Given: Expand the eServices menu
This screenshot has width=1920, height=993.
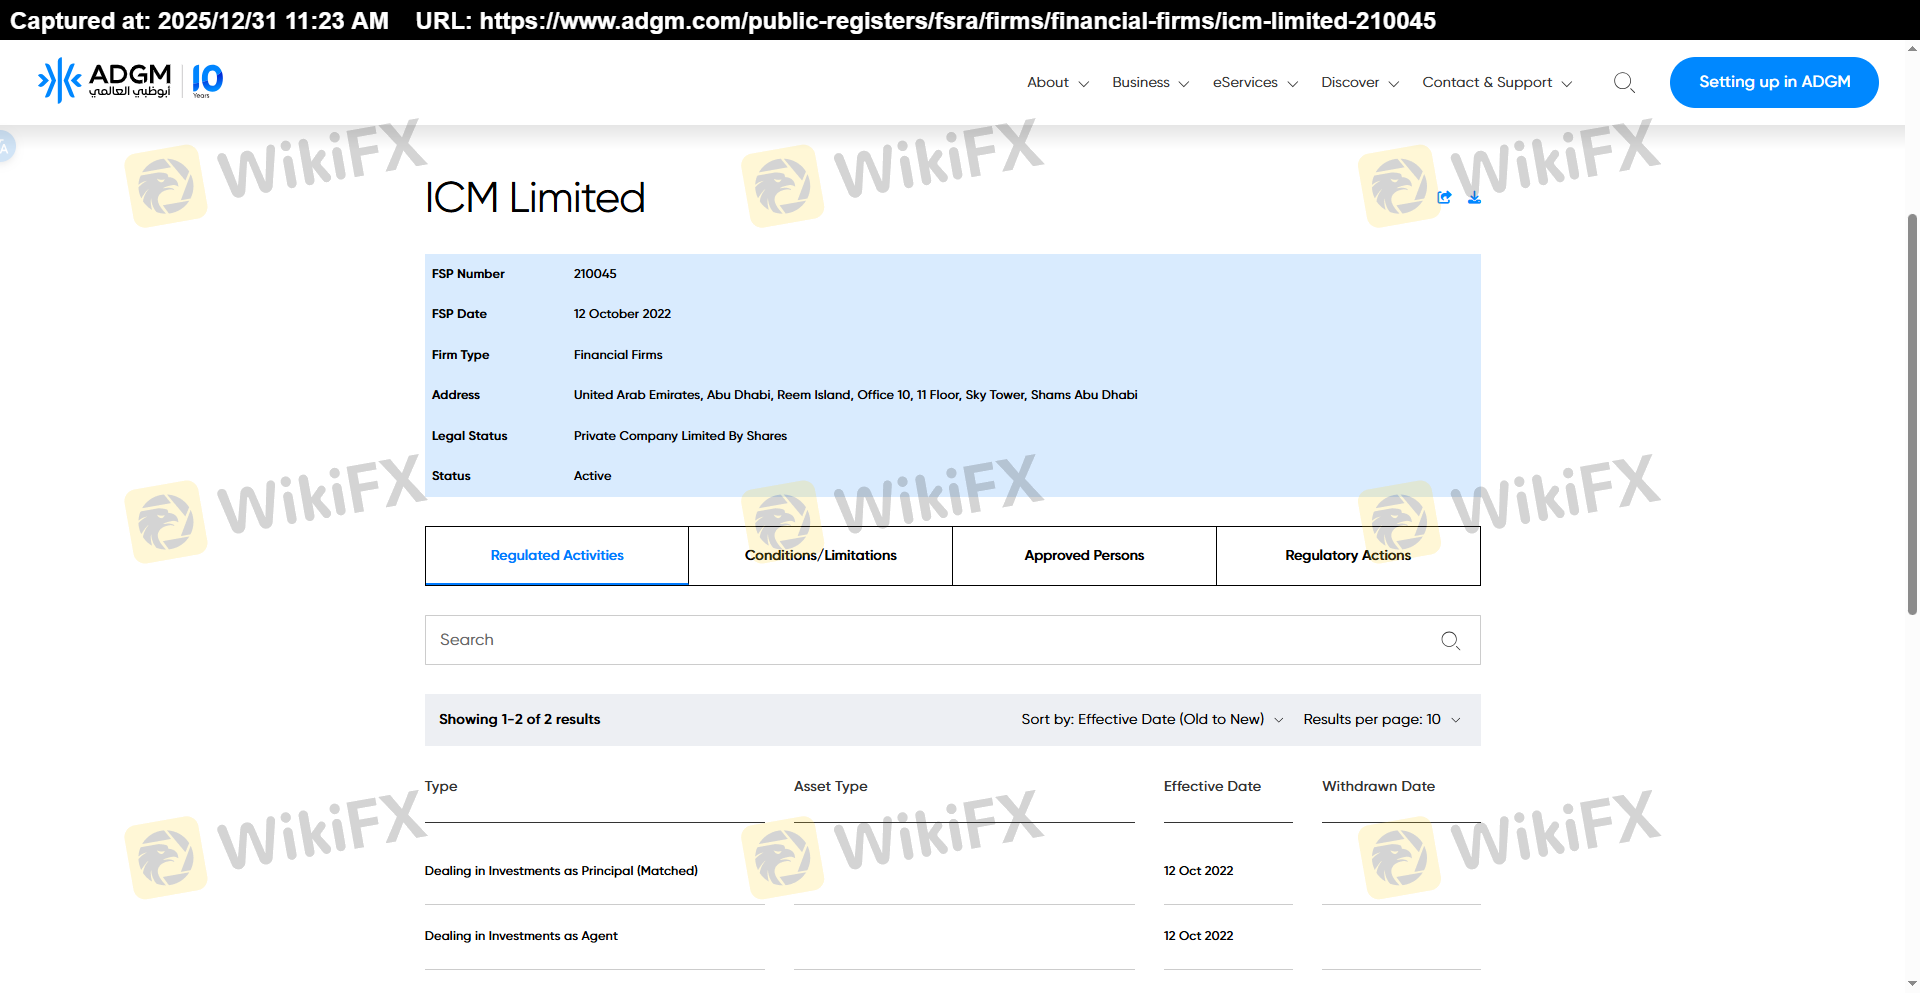Looking at the screenshot, I should (1255, 82).
